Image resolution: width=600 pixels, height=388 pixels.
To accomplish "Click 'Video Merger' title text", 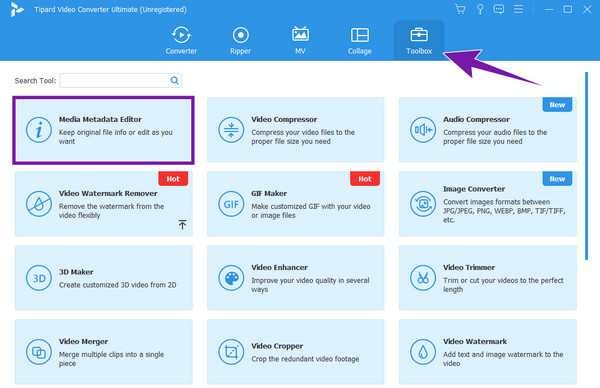I will click(83, 341).
